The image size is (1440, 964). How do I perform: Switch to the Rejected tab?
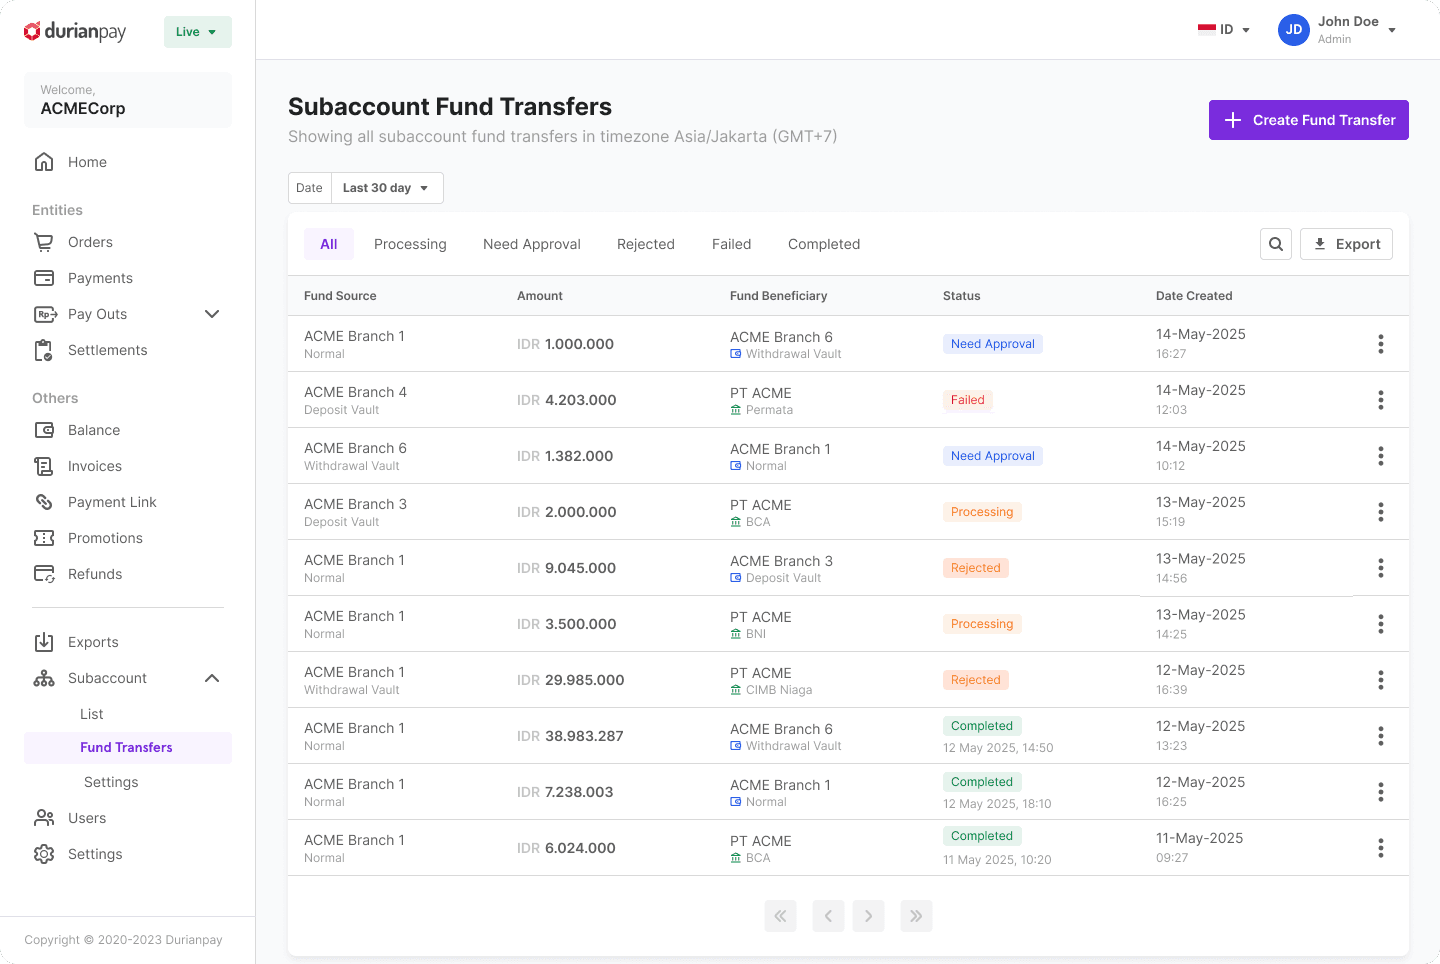point(646,244)
